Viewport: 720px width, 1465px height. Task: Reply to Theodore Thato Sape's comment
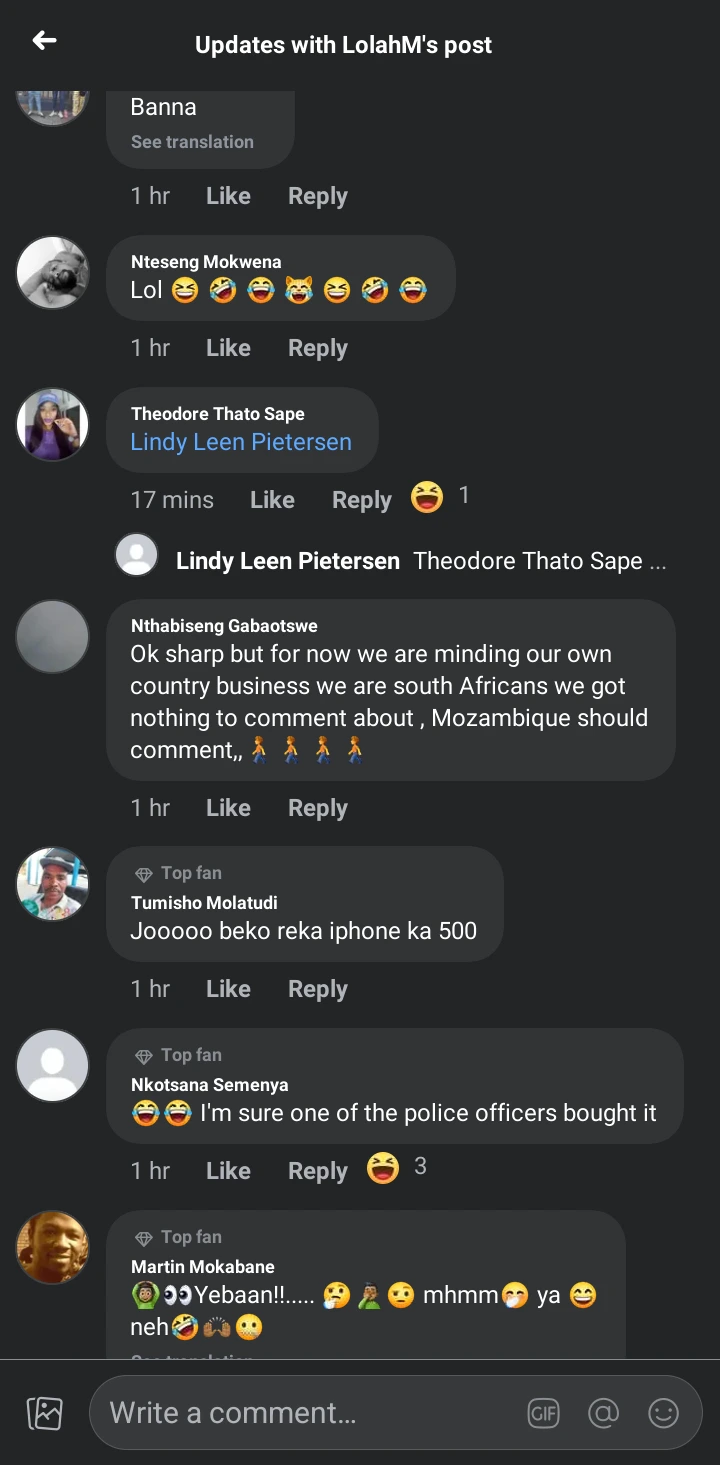point(362,500)
